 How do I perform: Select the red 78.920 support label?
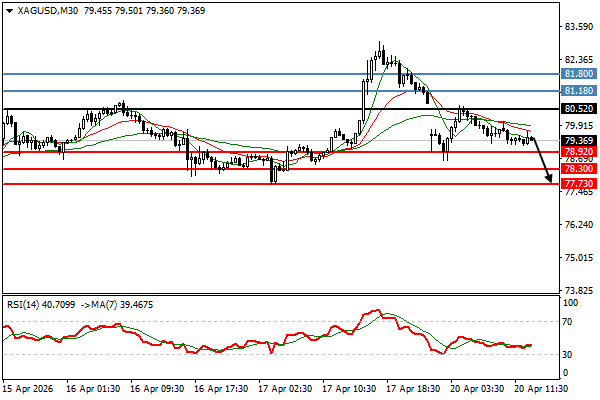pyautogui.click(x=577, y=152)
